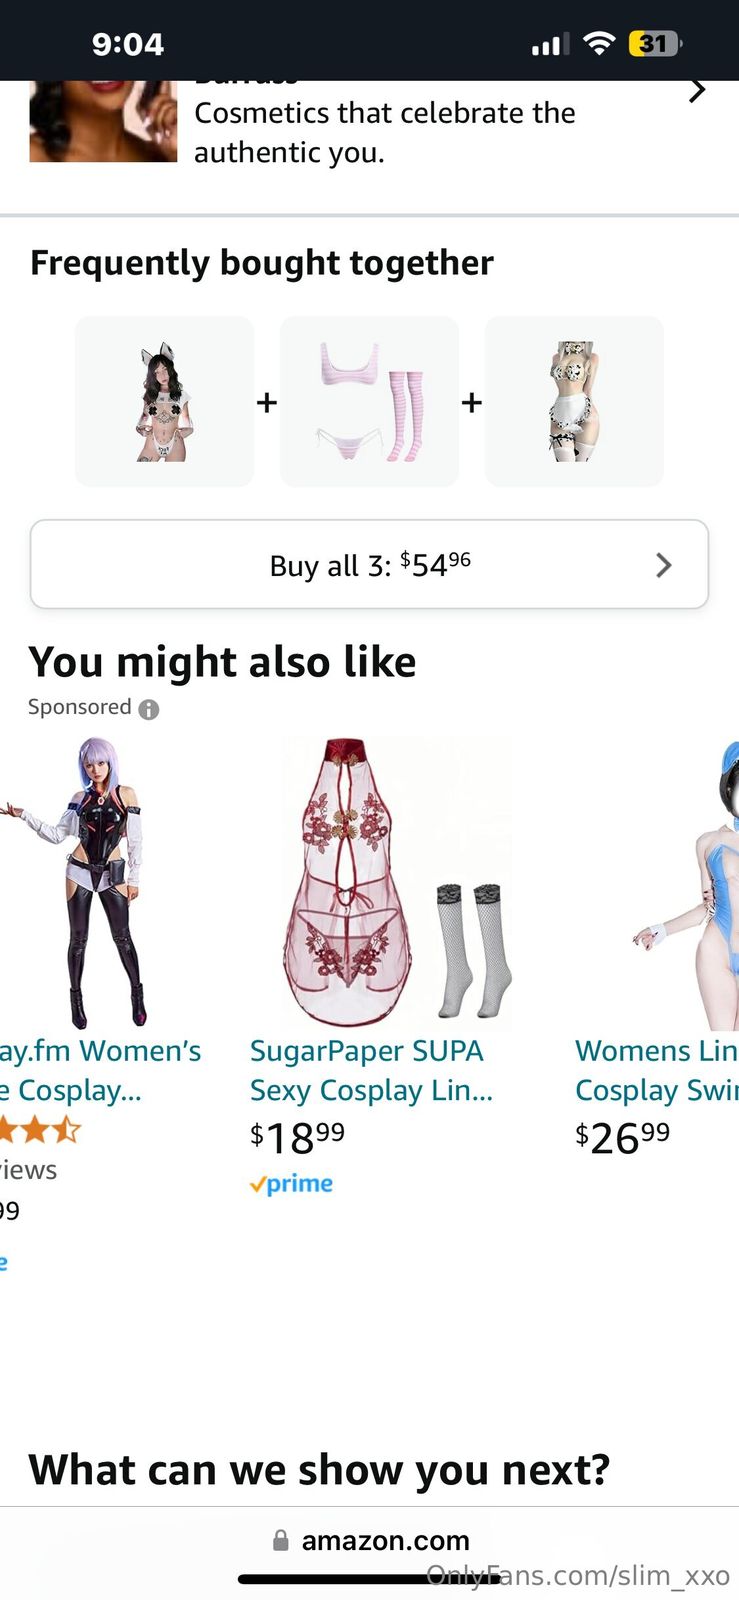Open the cosmetics ad chevron arrow

tap(697, 91)
